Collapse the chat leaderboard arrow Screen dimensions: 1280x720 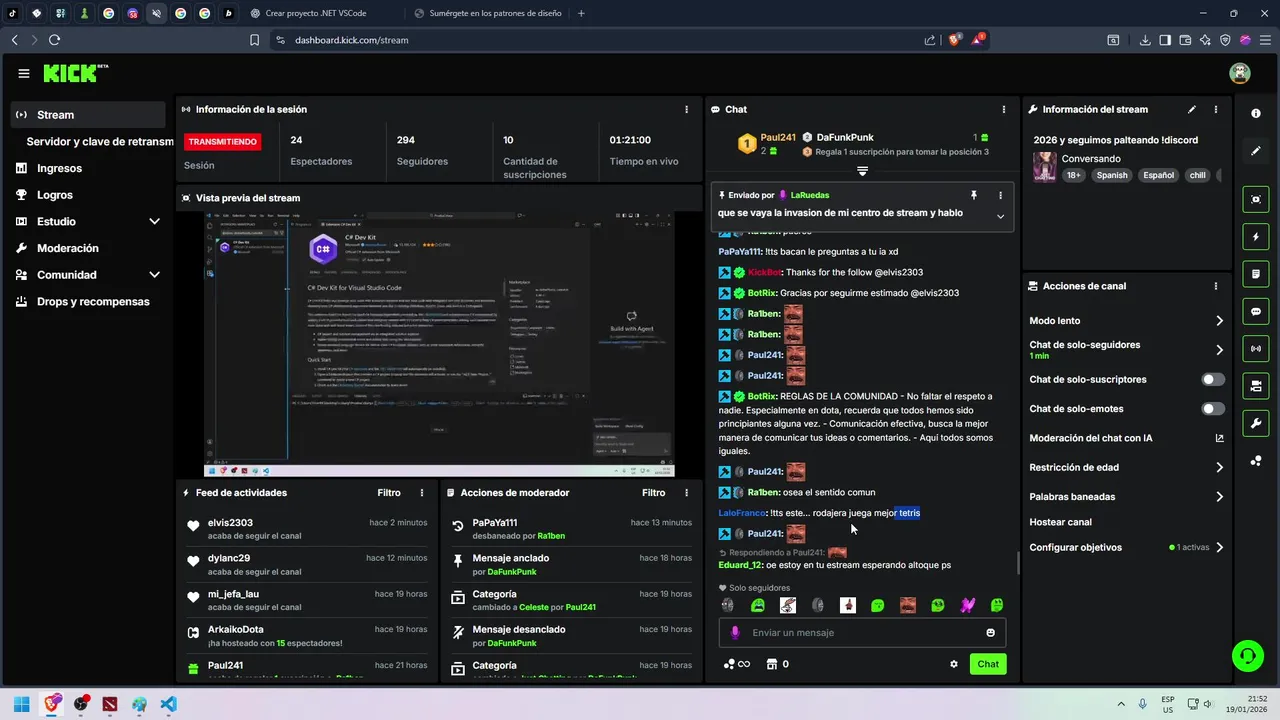point(862,171)
